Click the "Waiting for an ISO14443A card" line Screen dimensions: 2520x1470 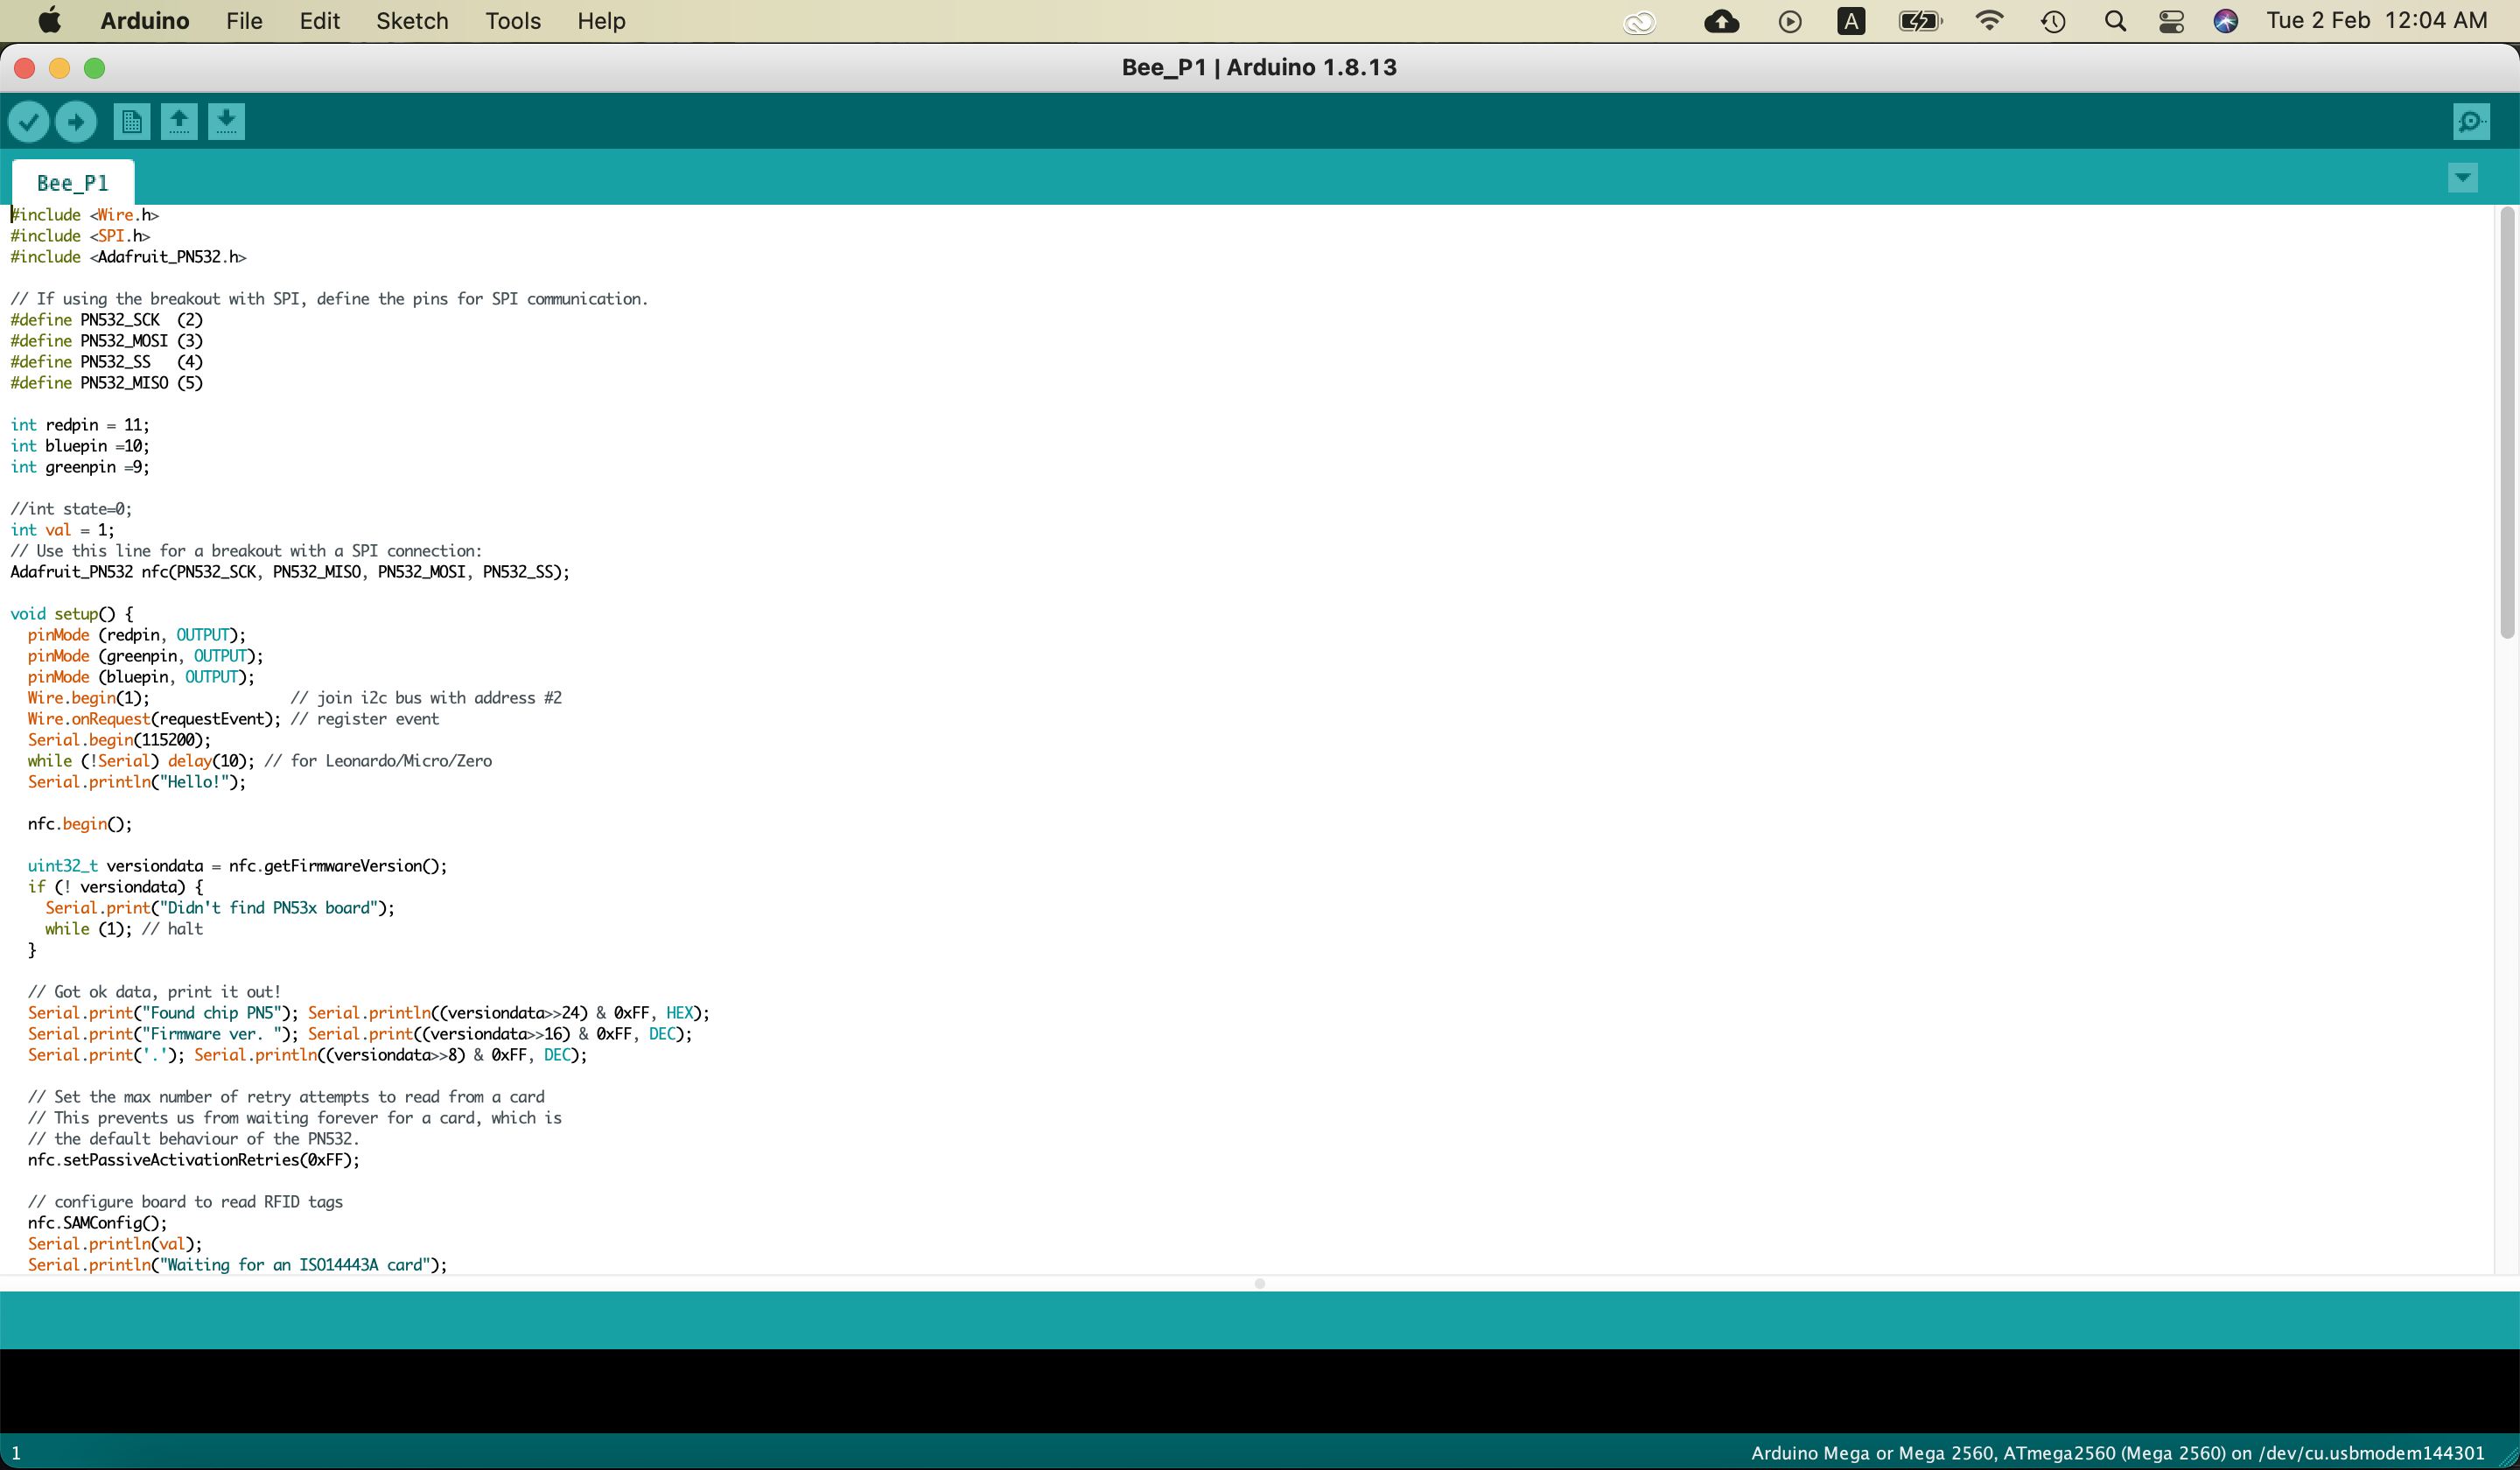pyautogui.click(x=237, y=1265)
